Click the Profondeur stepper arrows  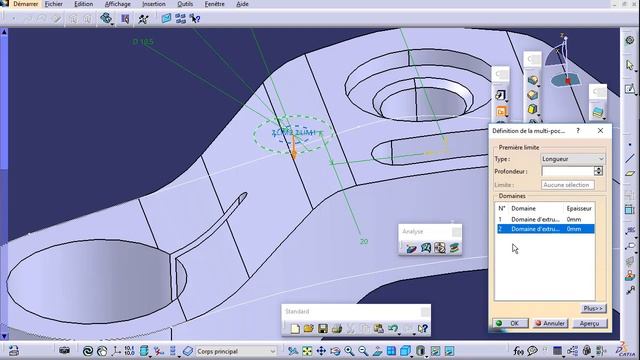pyautogui.click(x=598, y=171)
